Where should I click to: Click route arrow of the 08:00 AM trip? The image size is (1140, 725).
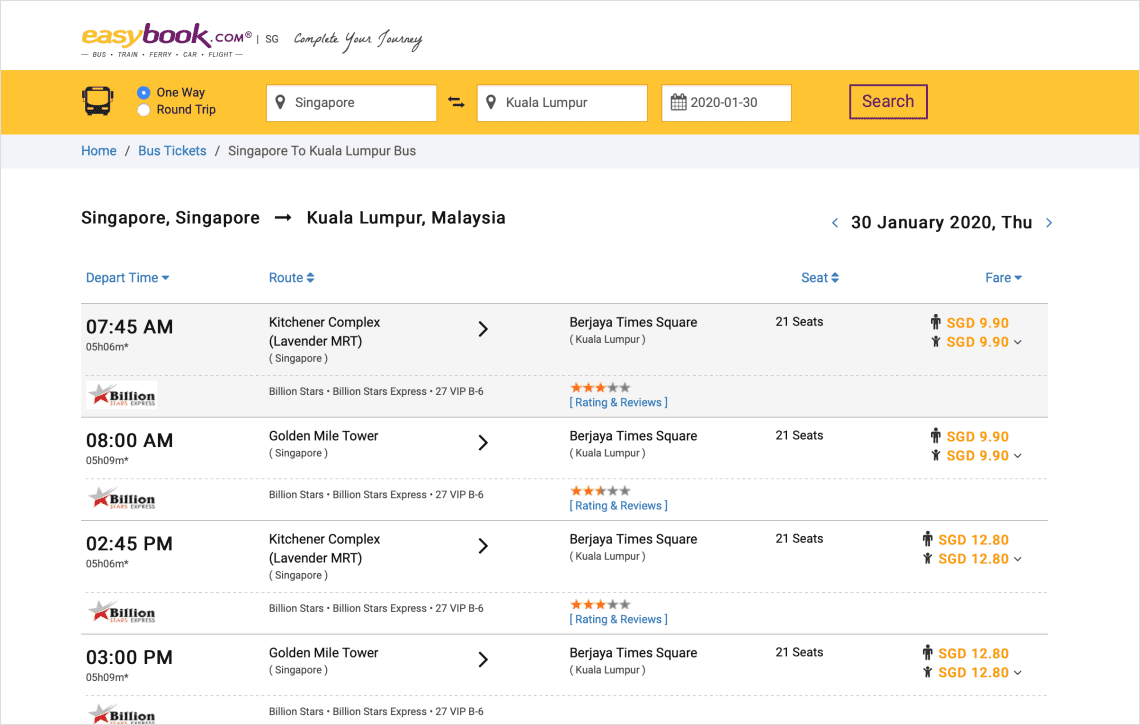pos(483,442)
